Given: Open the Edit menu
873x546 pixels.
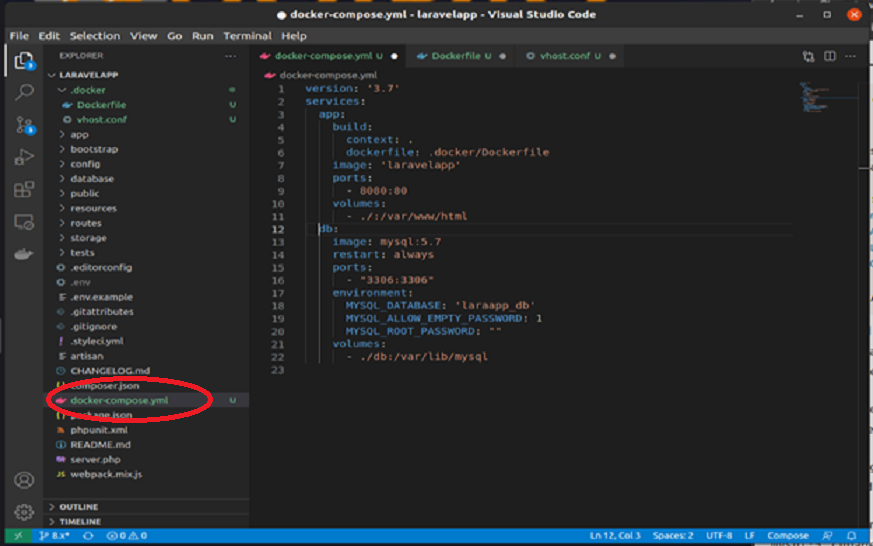Looking at the screenshot, I should click(x=49, y=36).
